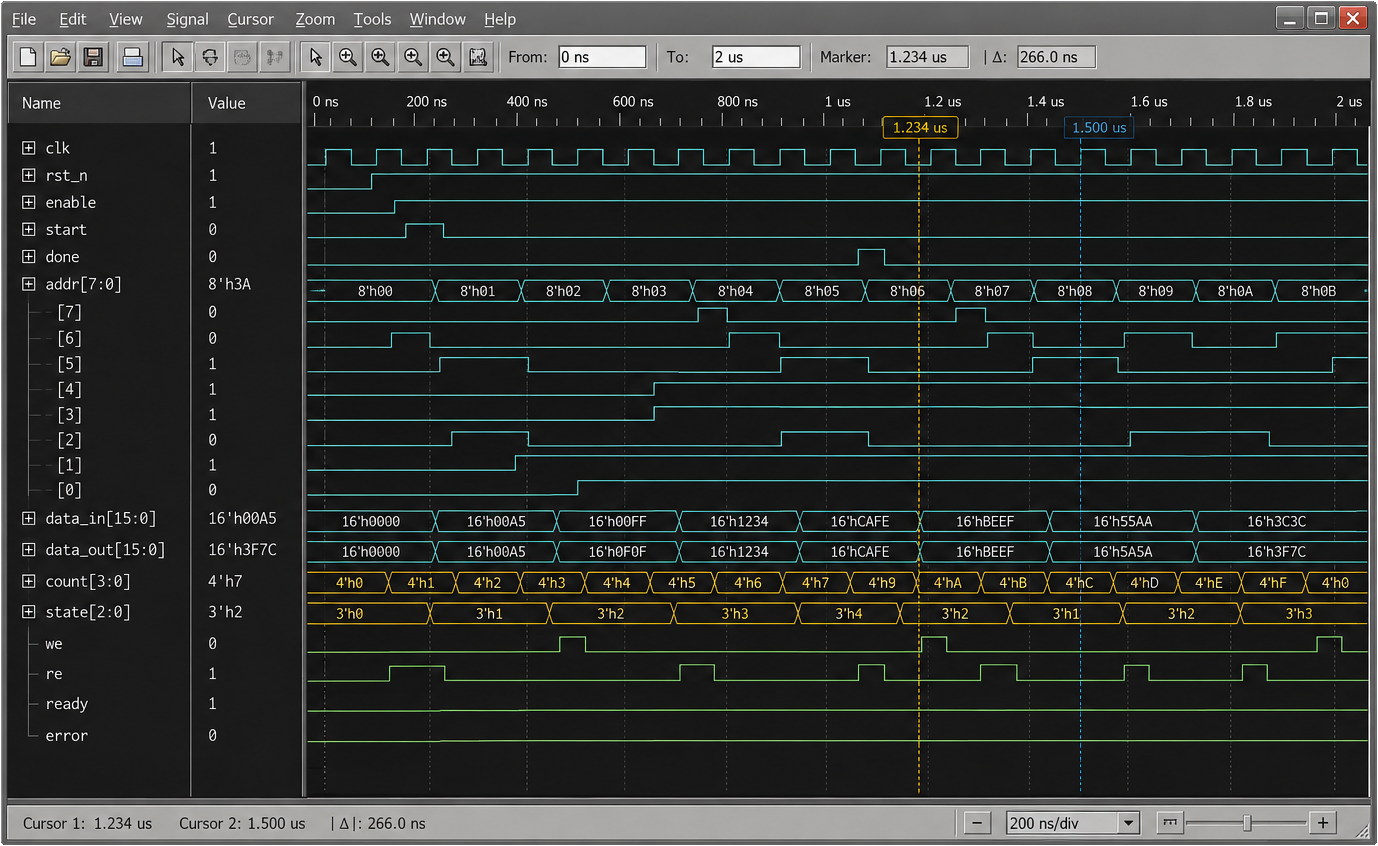Click Cursor 2: 1.500 us in status bar
This screenshot has height=846, width=1378.
[242, 824]
